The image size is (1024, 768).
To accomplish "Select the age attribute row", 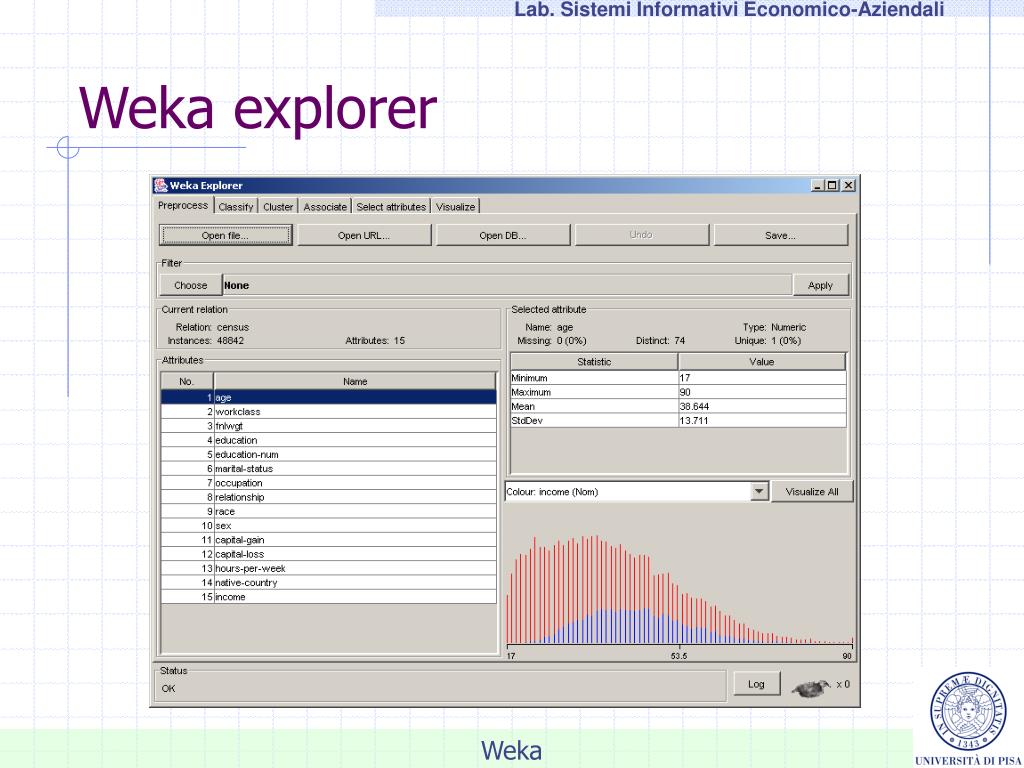I will [x=328, y=397].
